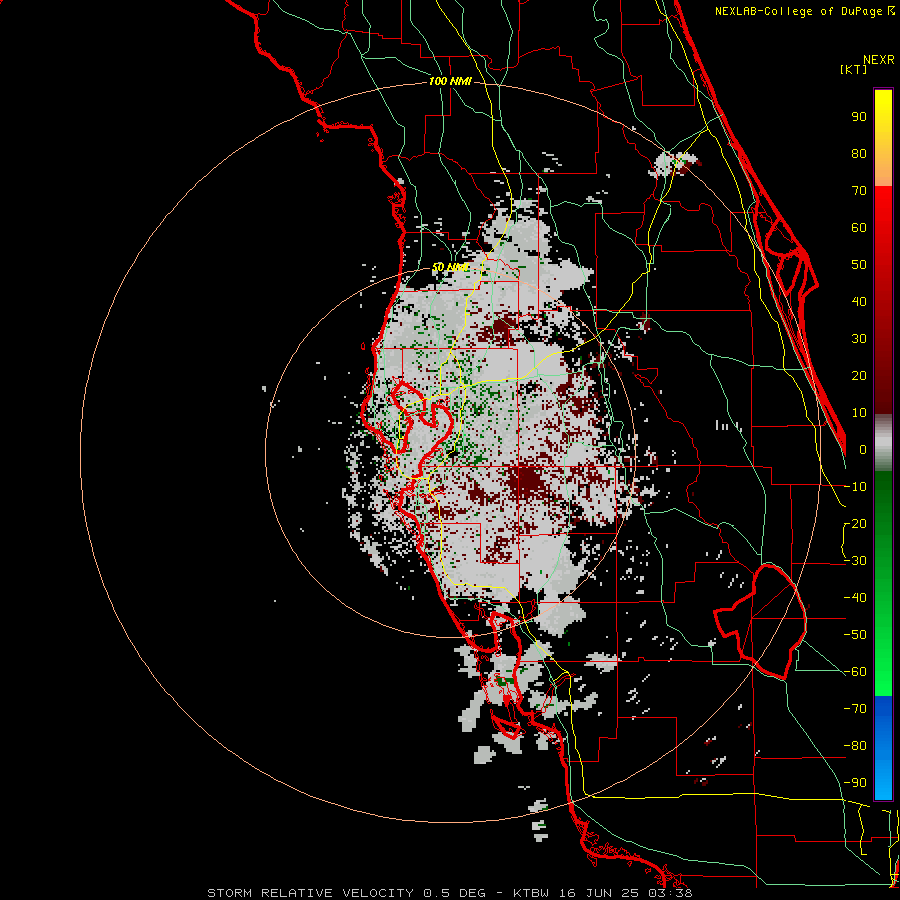Click the -80 value on velocity scale
The width and height of the screenshot is (900, 900).
[855, 746]
